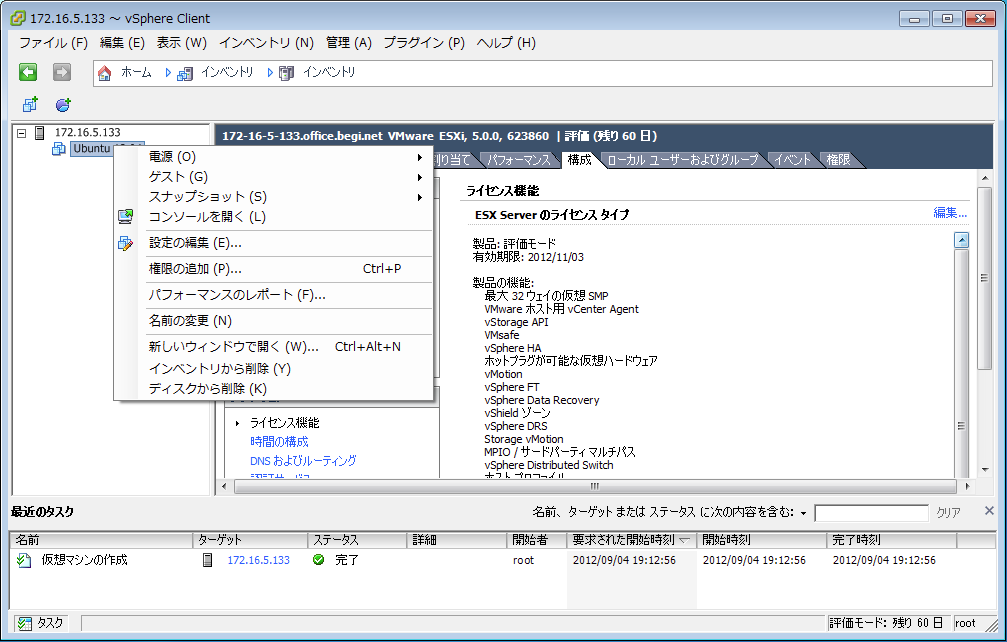The height and width of the screenshot is (642, 1007).
Task: Click the open console icon in context menu
Action: [x=125, y=216]
